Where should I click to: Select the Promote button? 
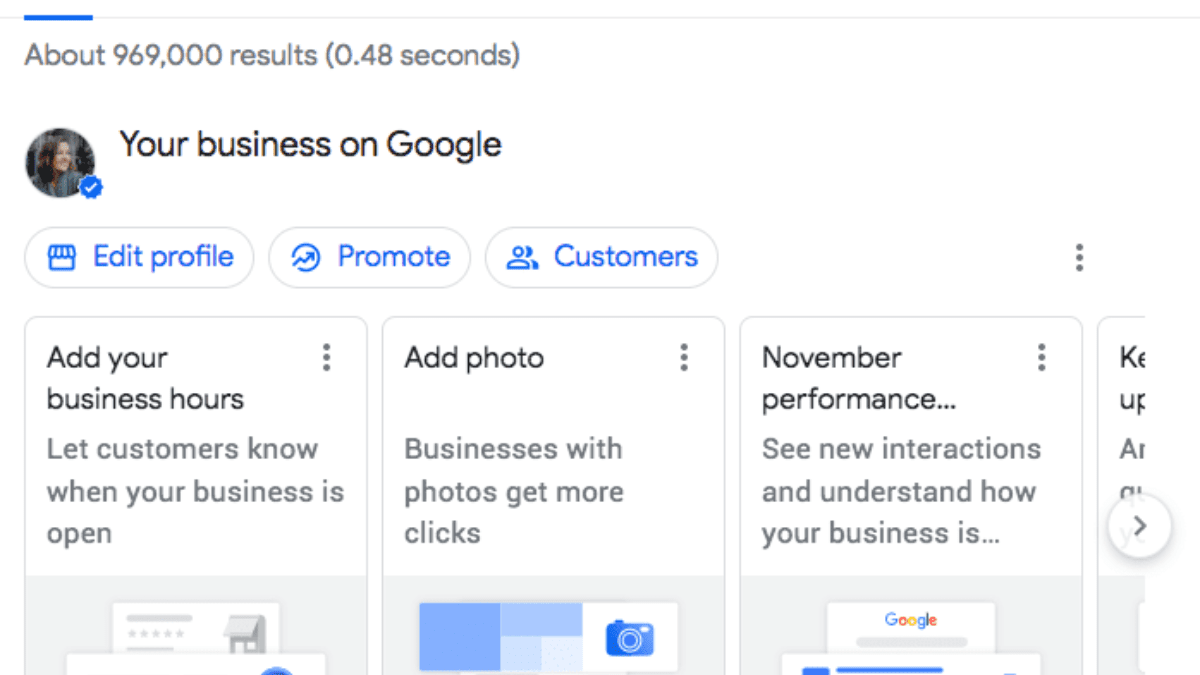369,258
